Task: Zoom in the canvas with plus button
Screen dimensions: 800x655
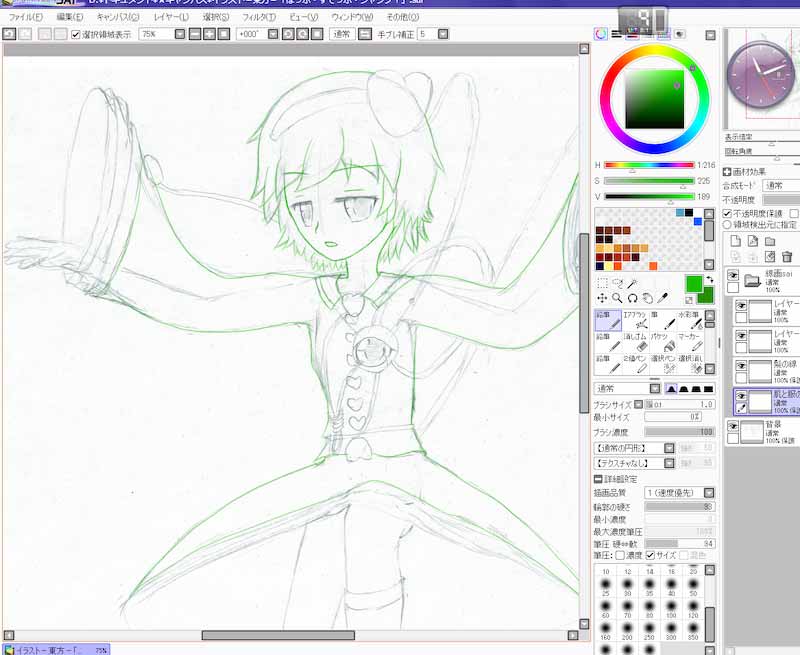Action: click(209, 34)
